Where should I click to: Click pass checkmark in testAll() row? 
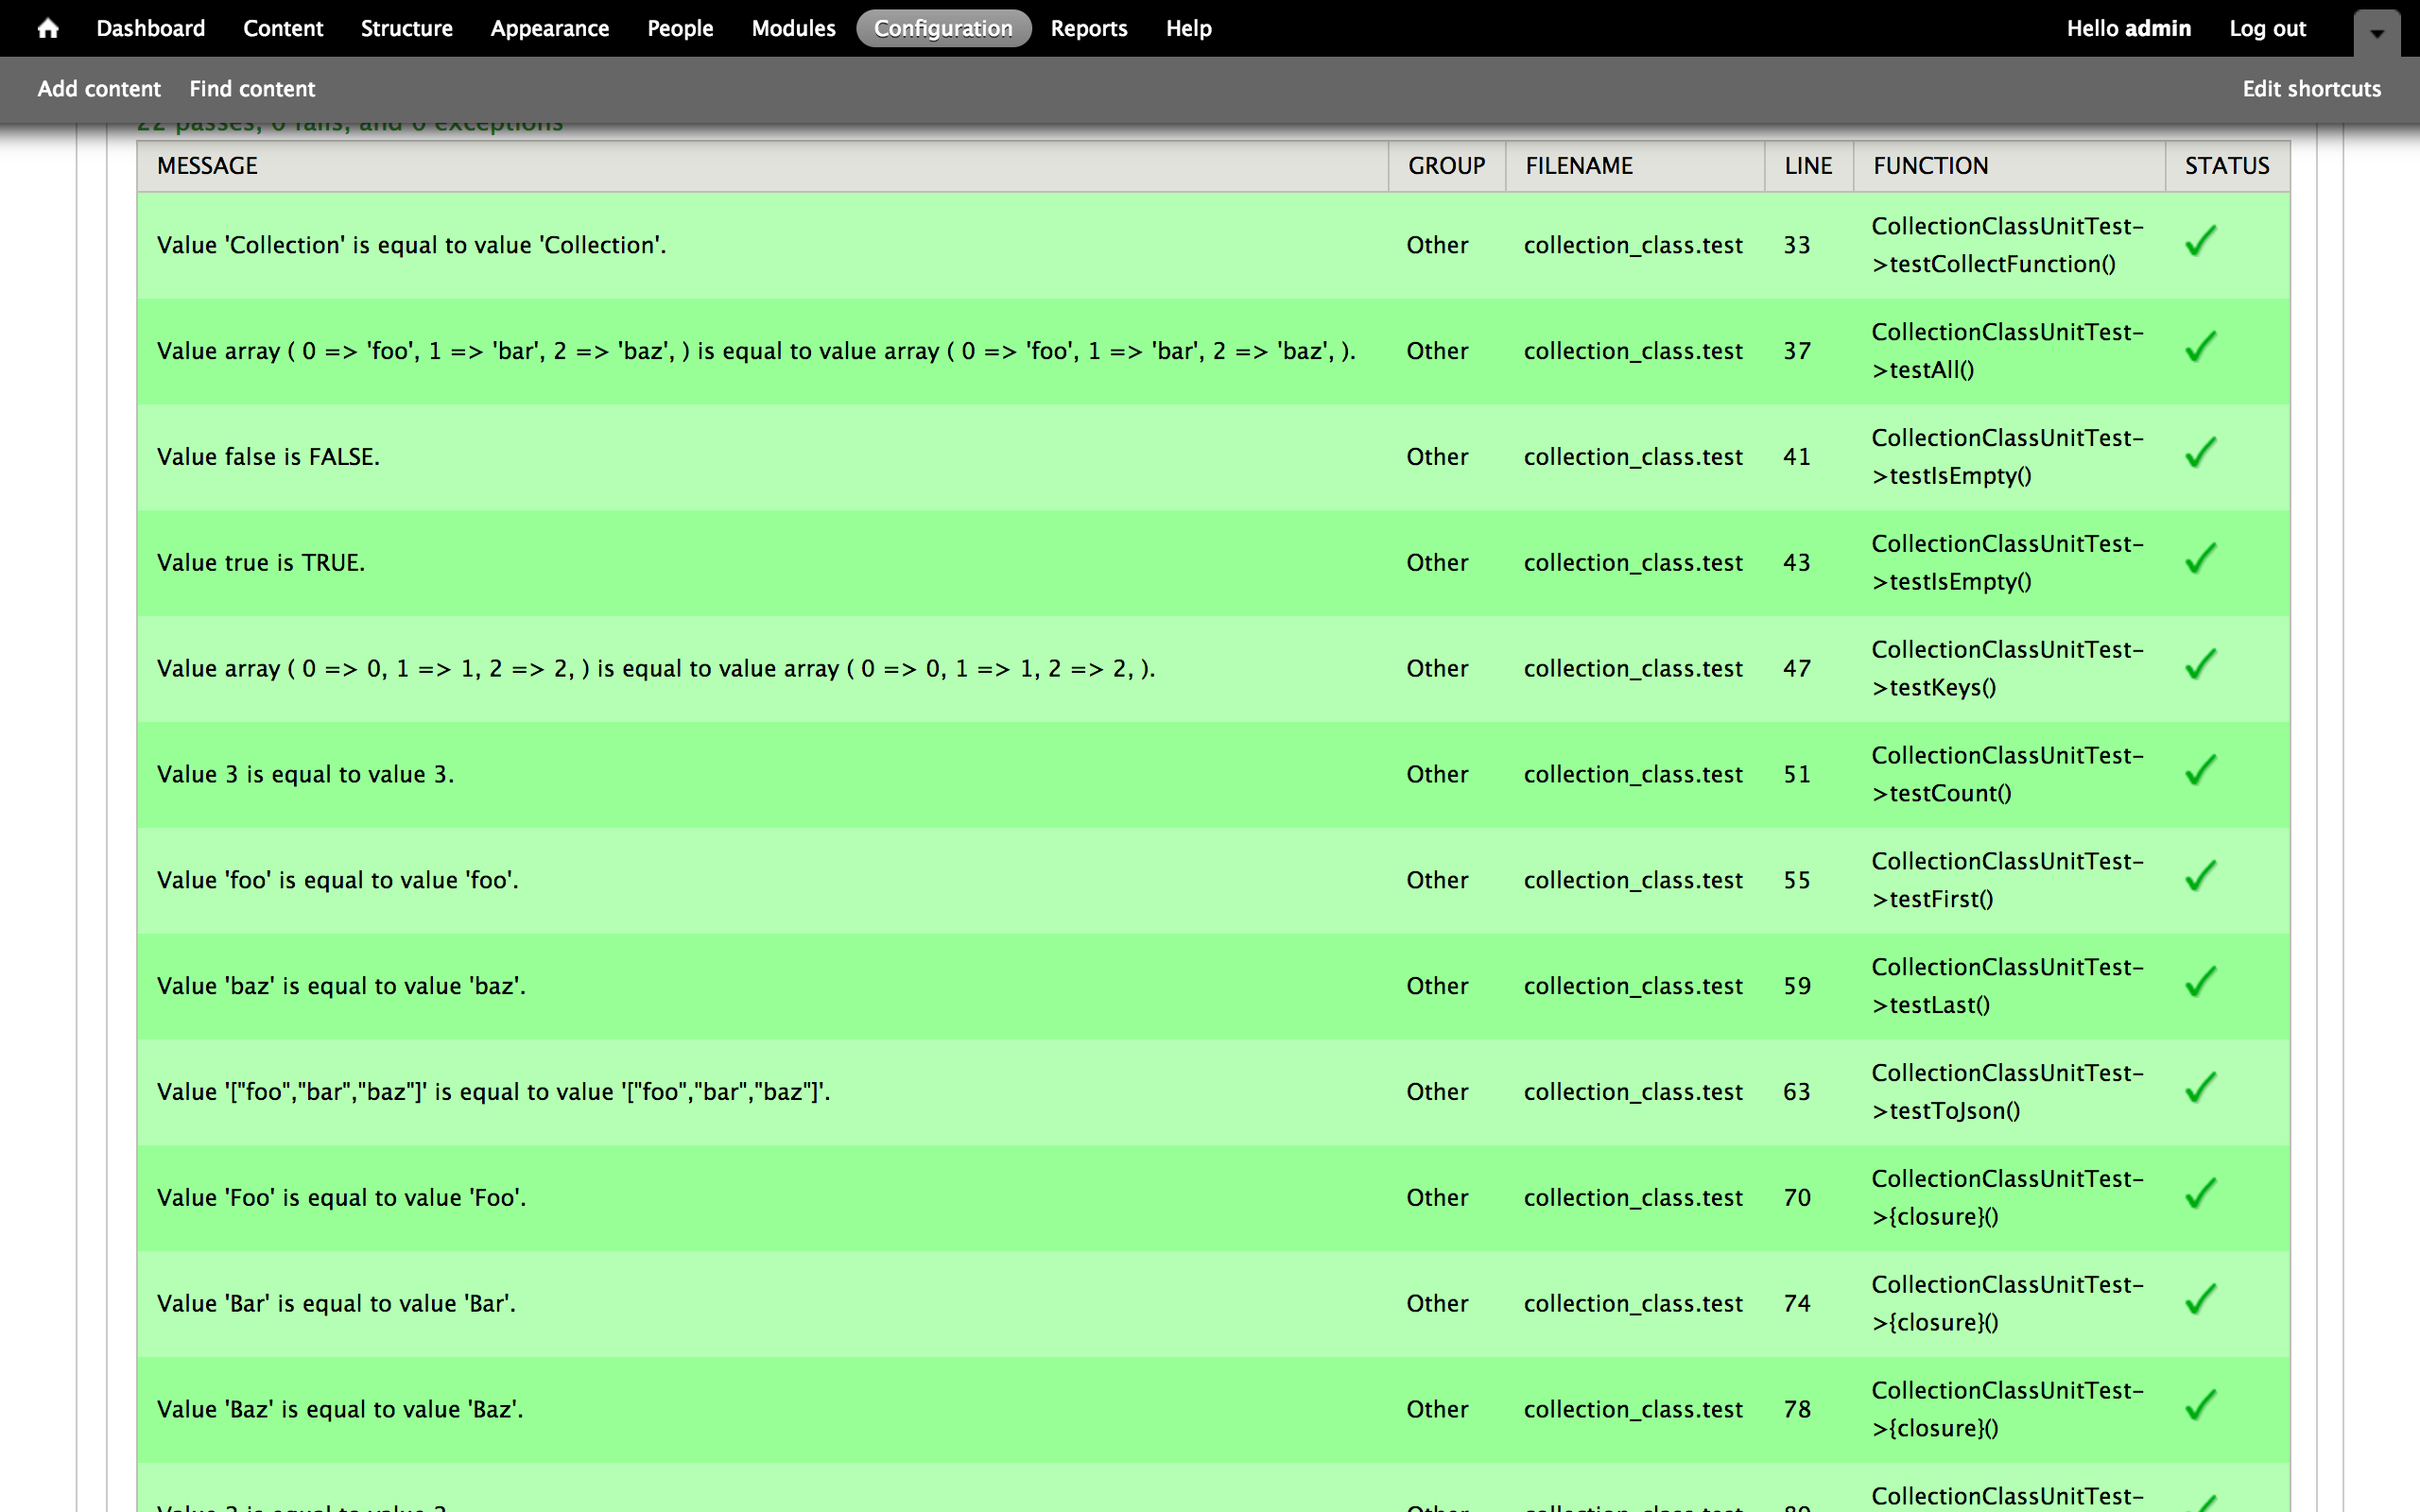pyautogui.click(x=2200, y=347)
